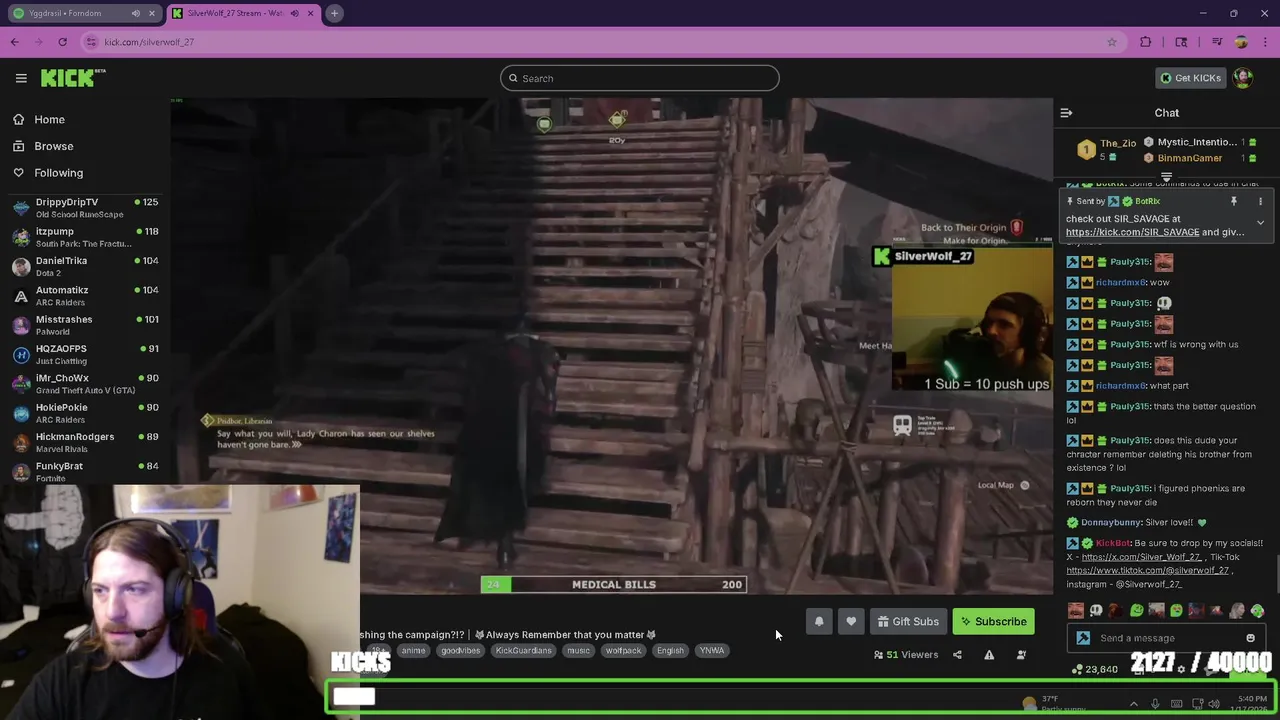The width and height of the screenshot is (1280, 720).
Task: Click The_Zio top gifter
Action: 1118,143
